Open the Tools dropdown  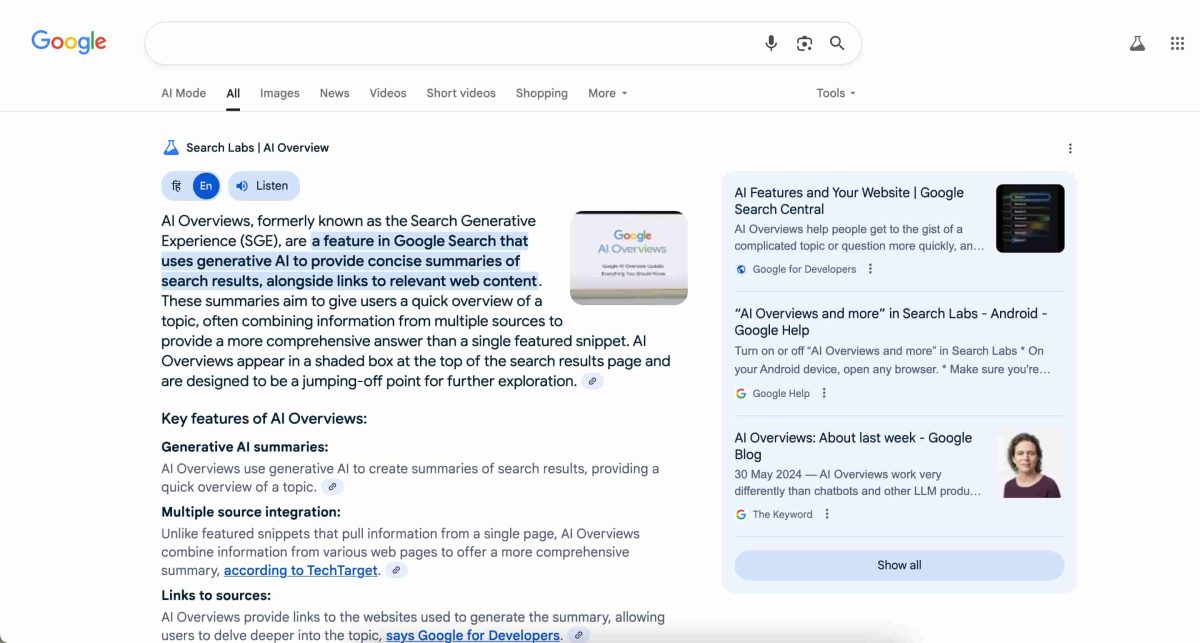836,93
